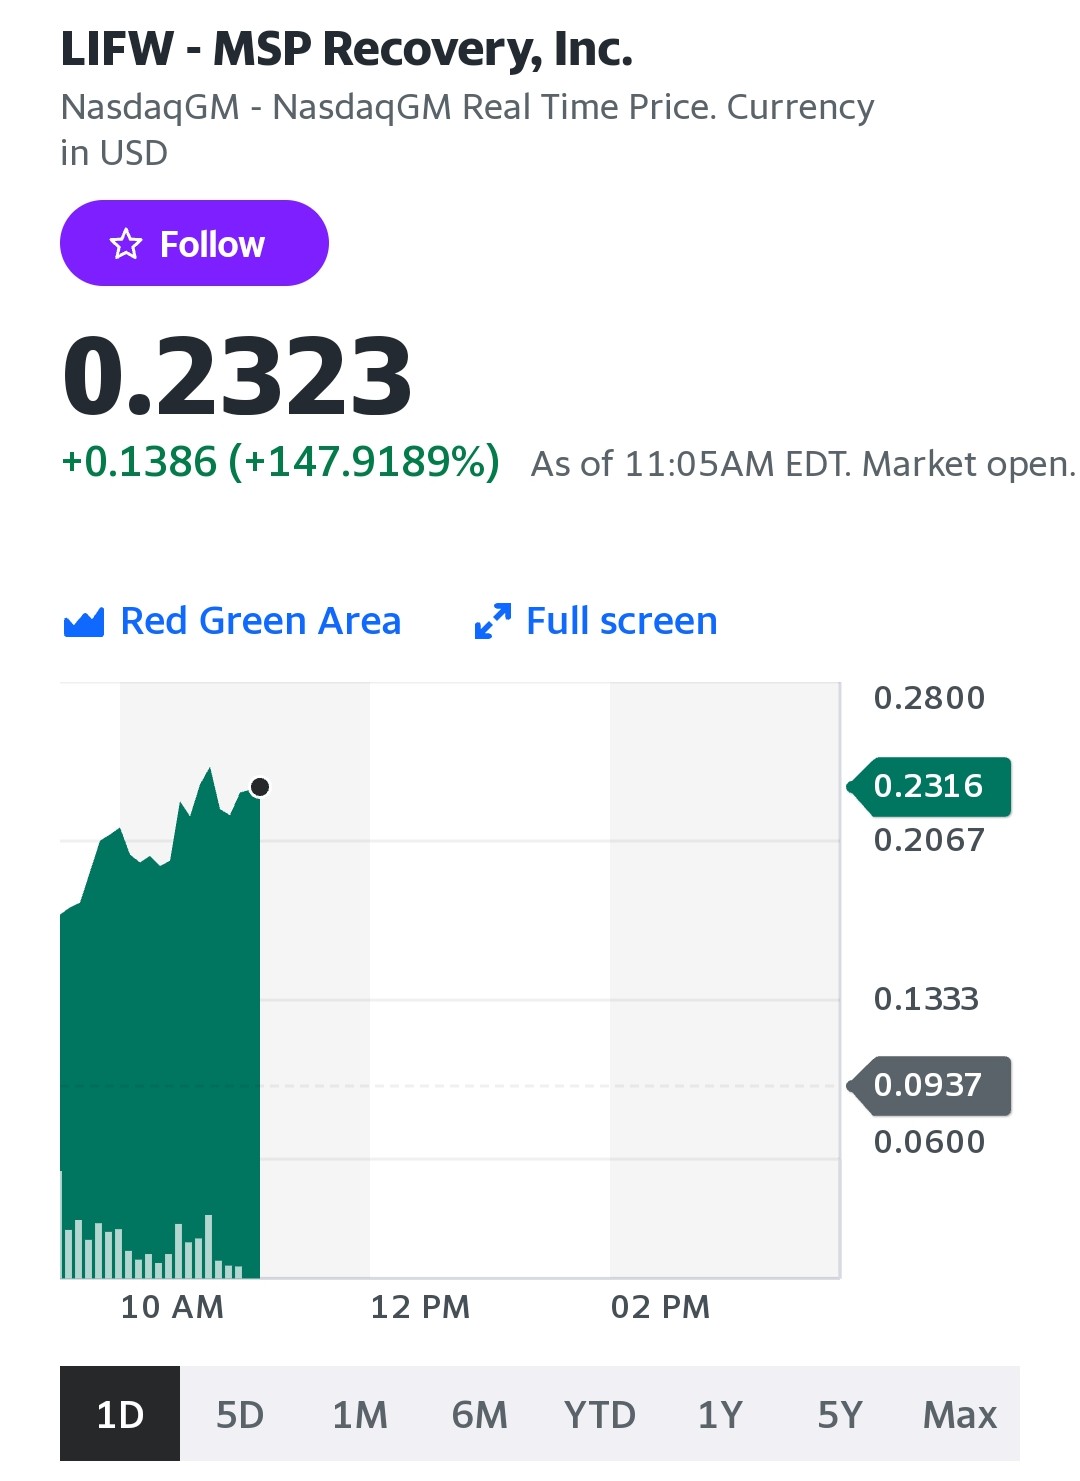
Task: Click the Full screen expand arrows icon
Action: click(x=493, y=621)
